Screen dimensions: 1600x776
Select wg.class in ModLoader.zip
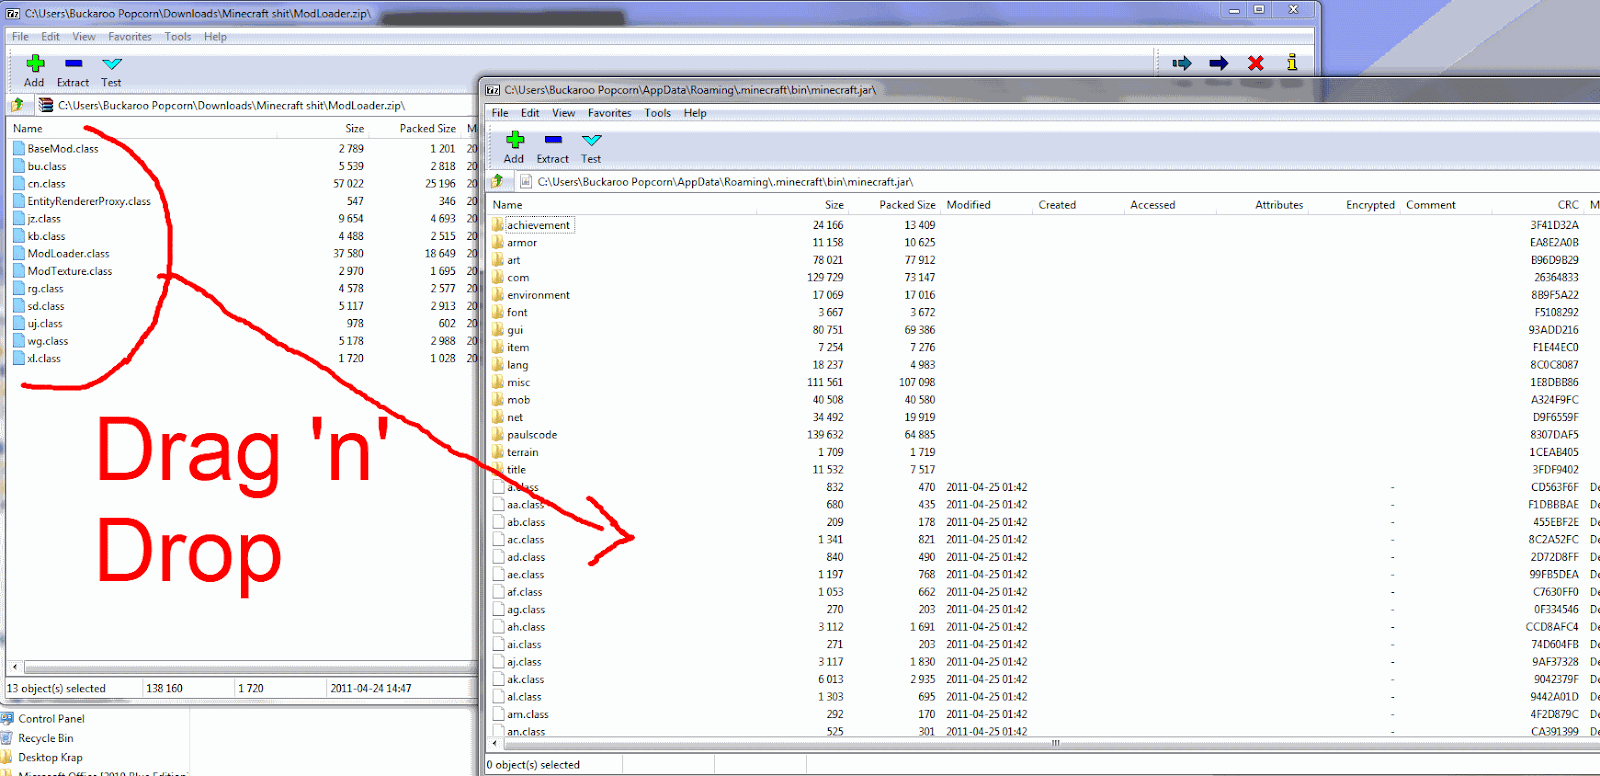pyautogui.click(x=48, y=341)
